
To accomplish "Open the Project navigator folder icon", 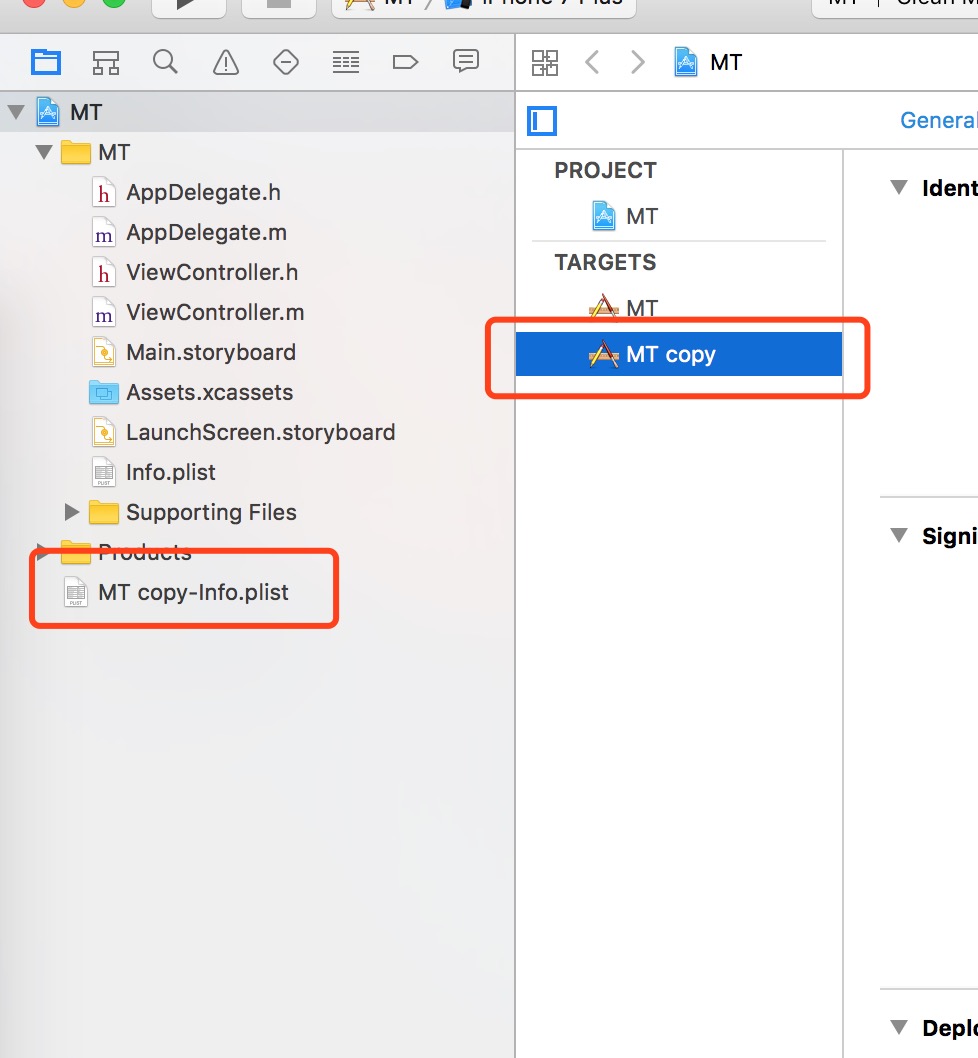I will (x=46, y=63).
